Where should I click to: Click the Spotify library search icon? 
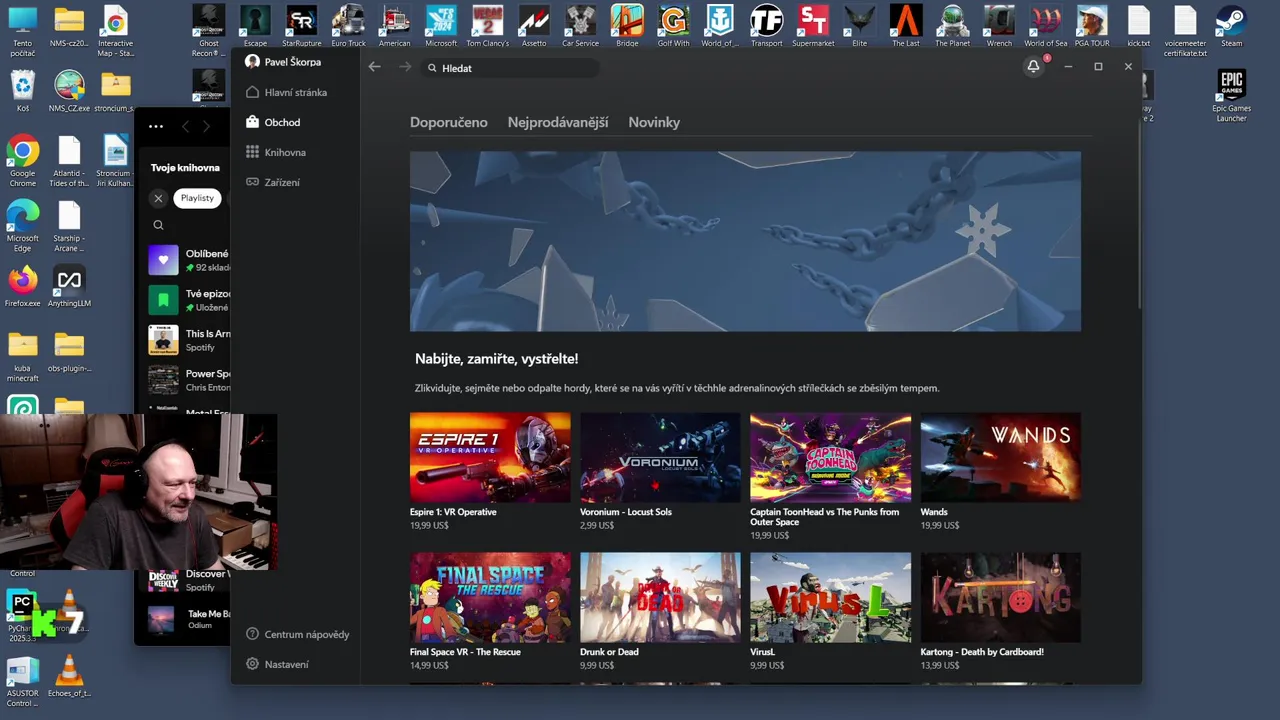[x=158, y=225]
